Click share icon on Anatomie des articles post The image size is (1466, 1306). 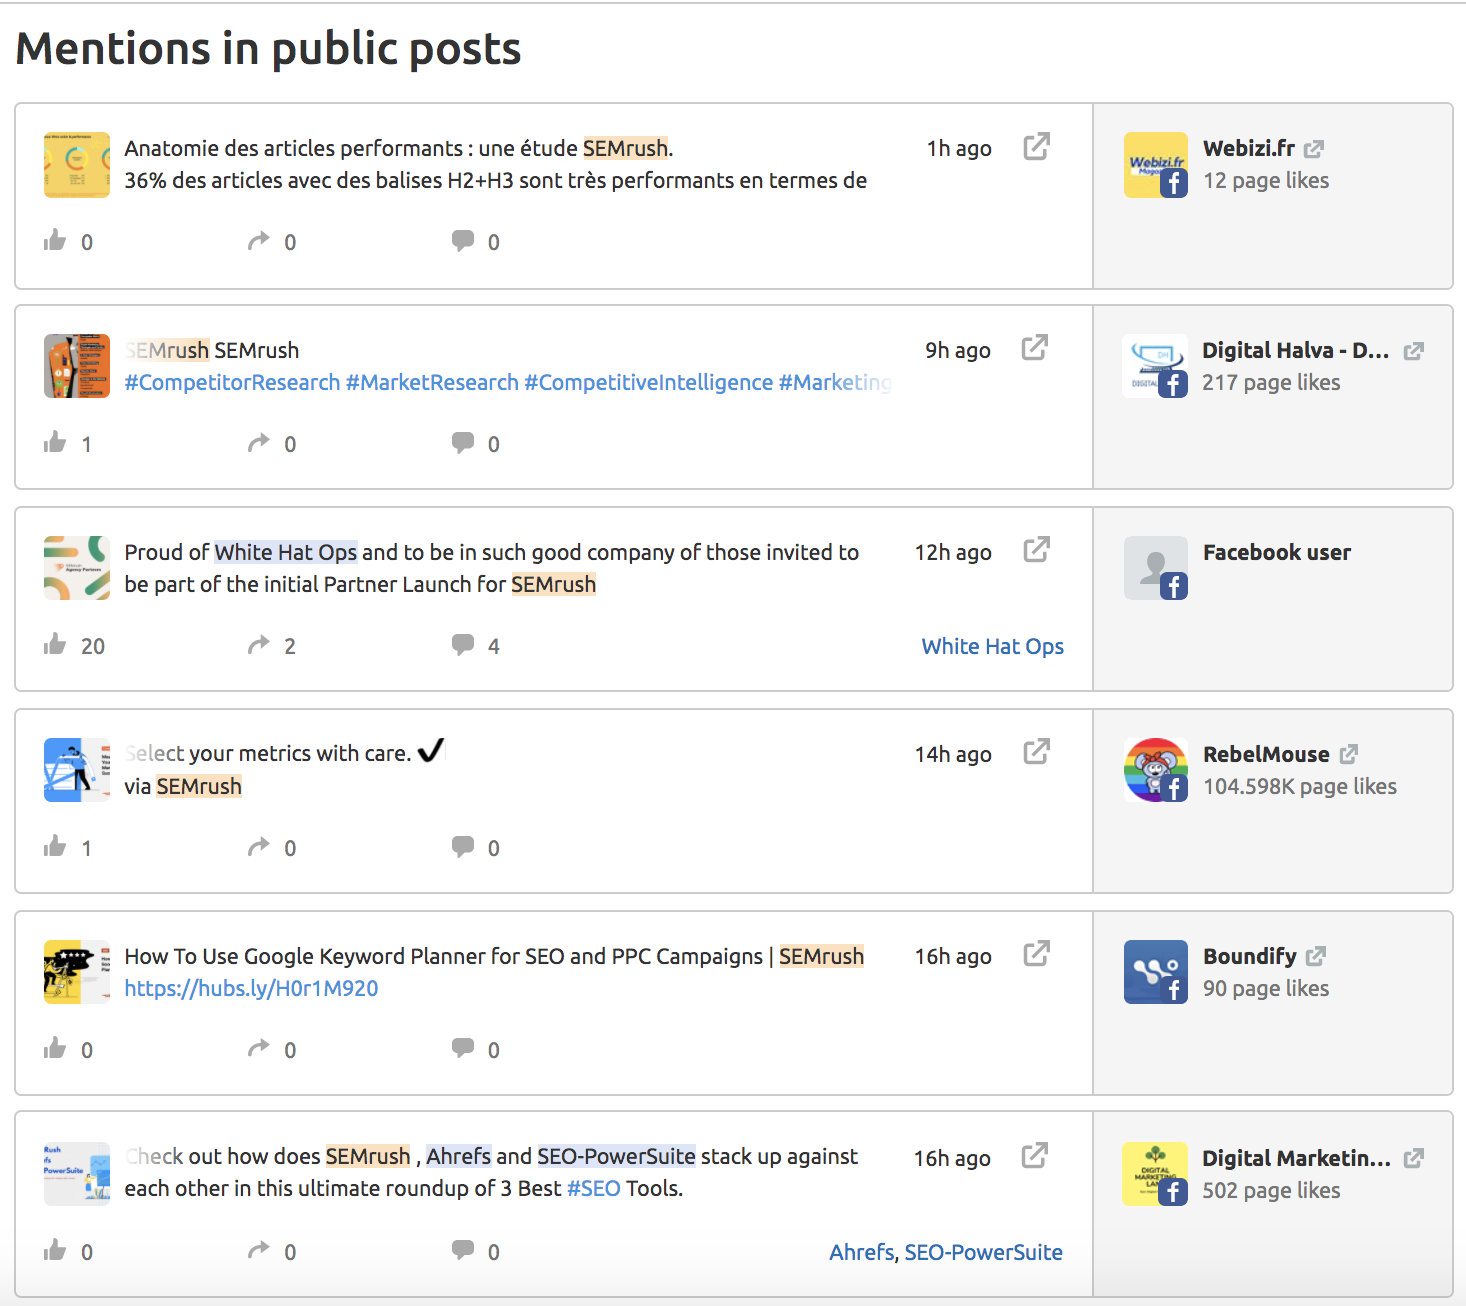[x=259, y=240]
